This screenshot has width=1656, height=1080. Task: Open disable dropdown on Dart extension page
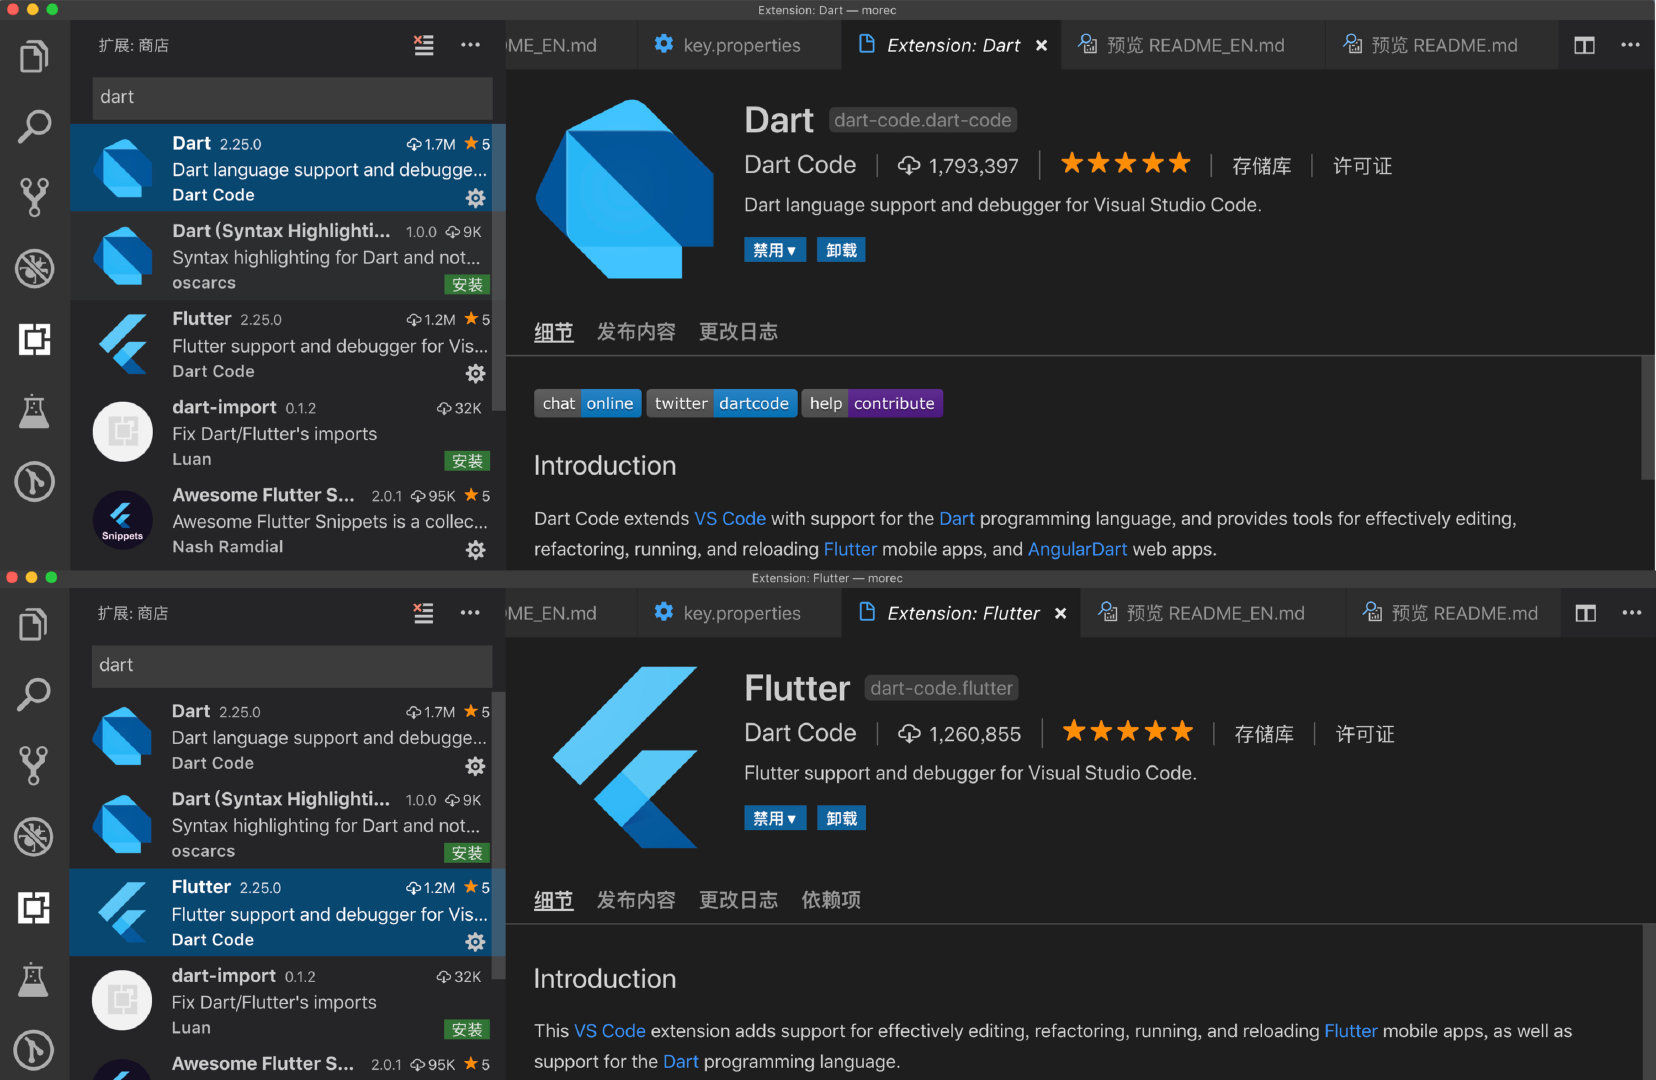[775, 250]
